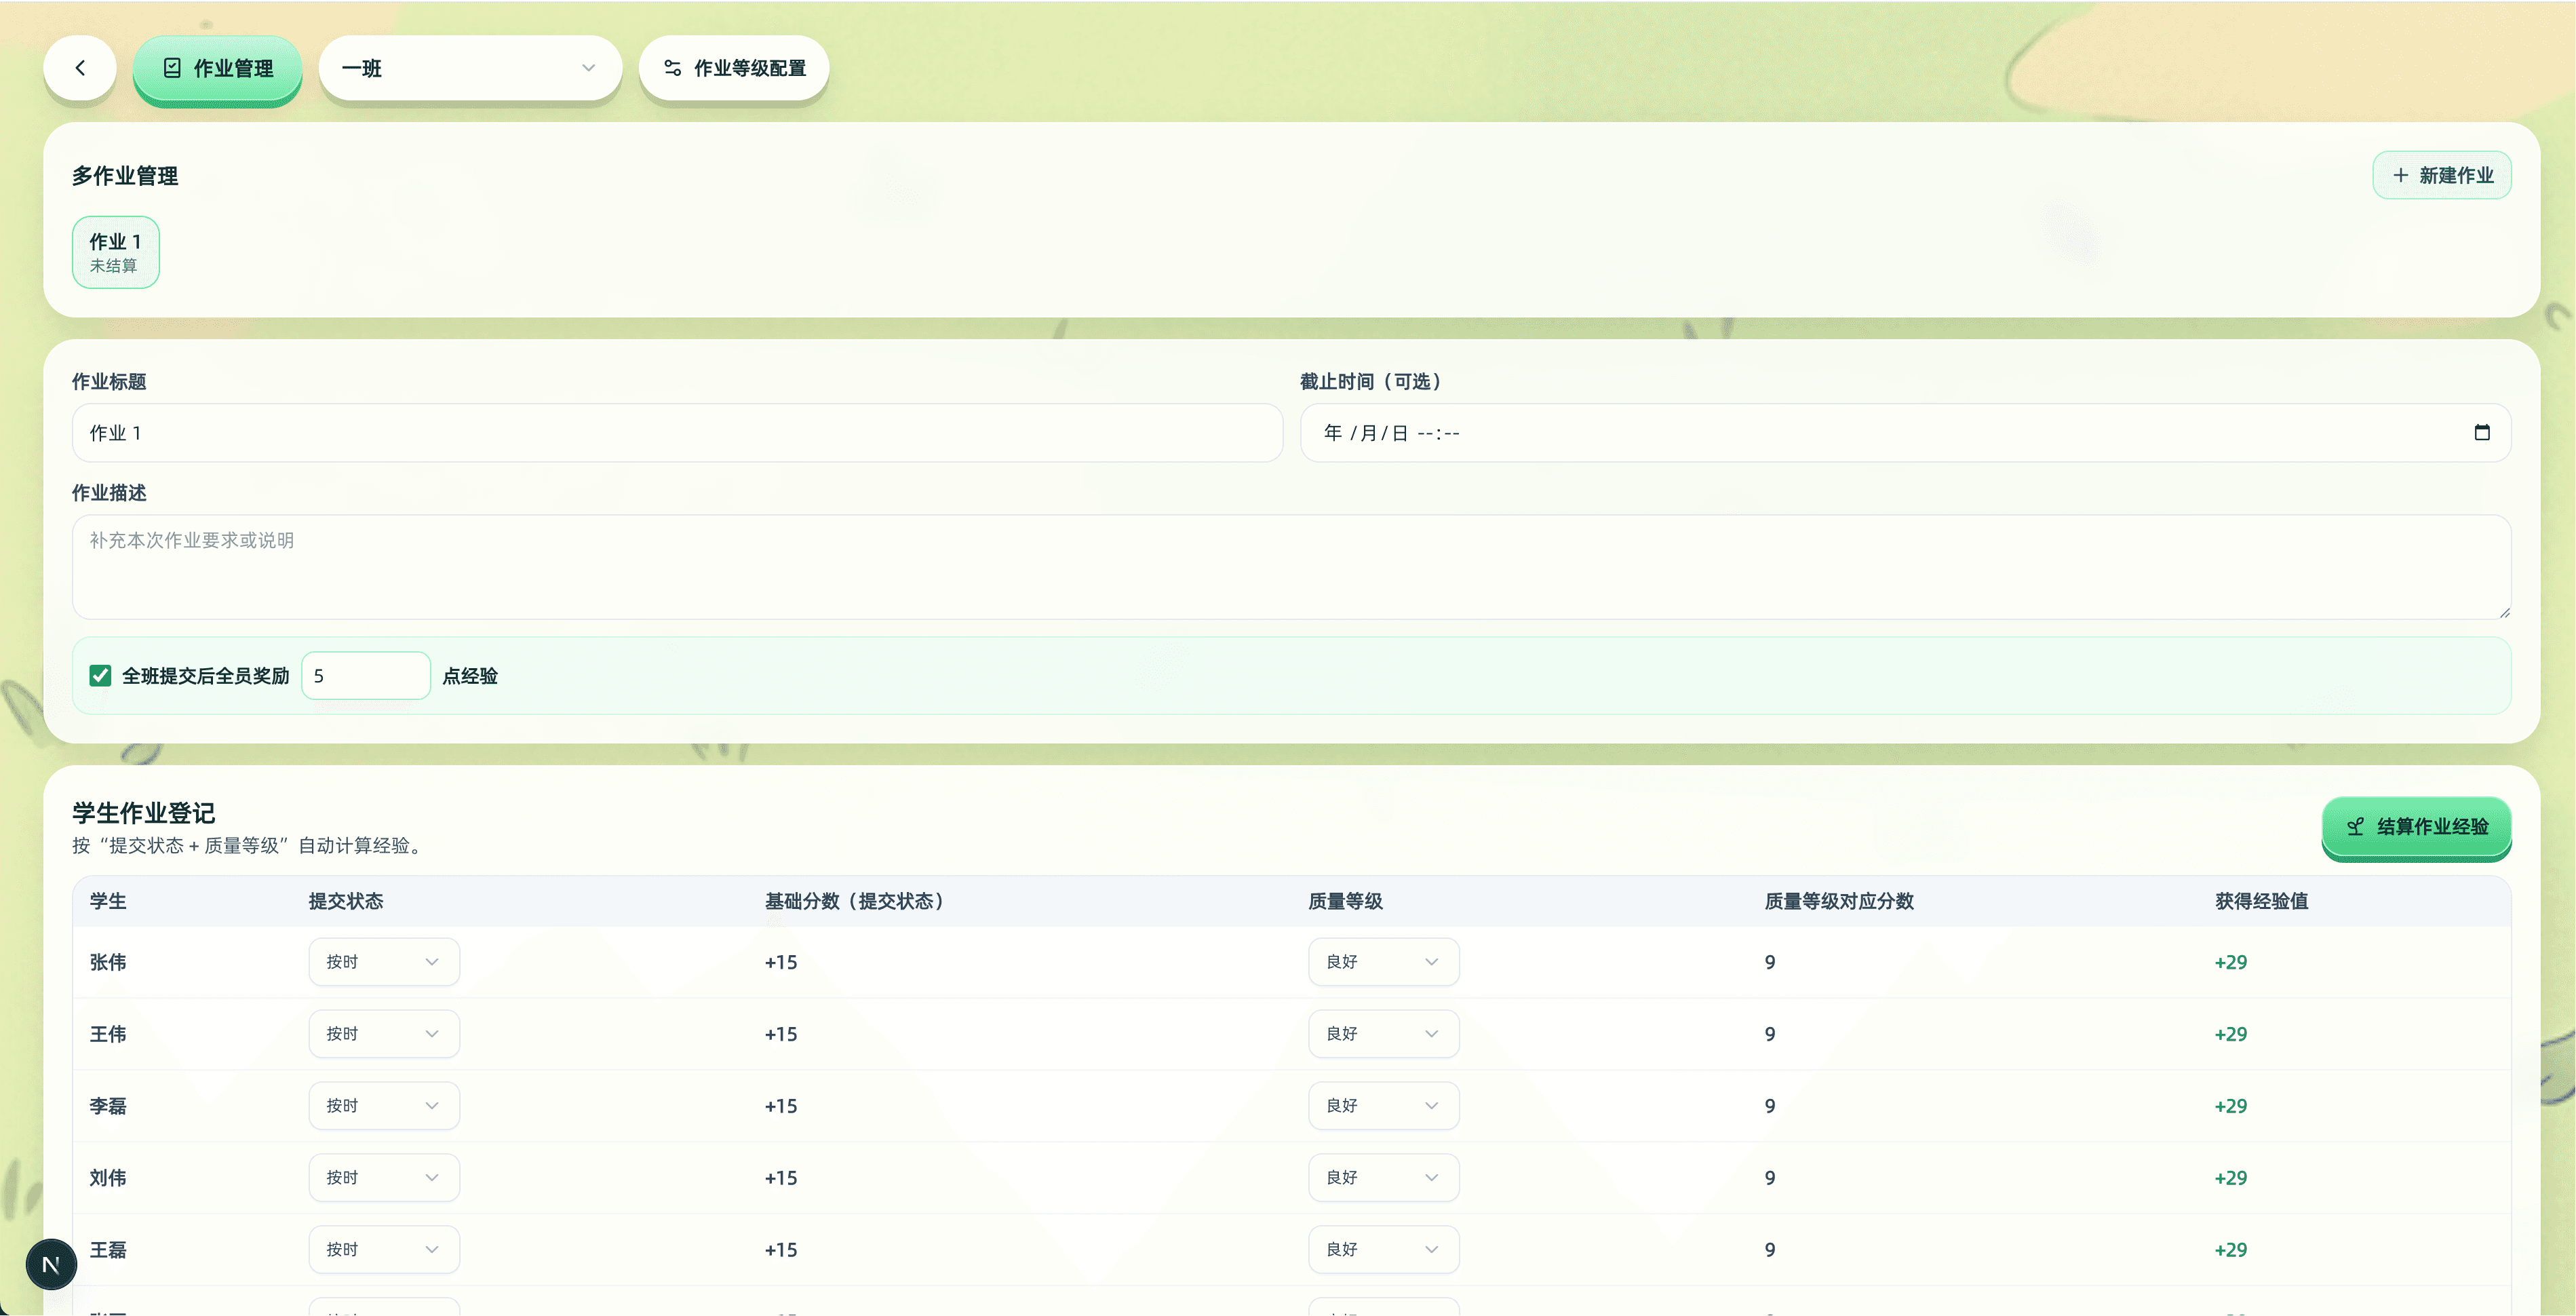
Task: Click the Next.js dev tools badge
Action: [x=51, y=1264]
